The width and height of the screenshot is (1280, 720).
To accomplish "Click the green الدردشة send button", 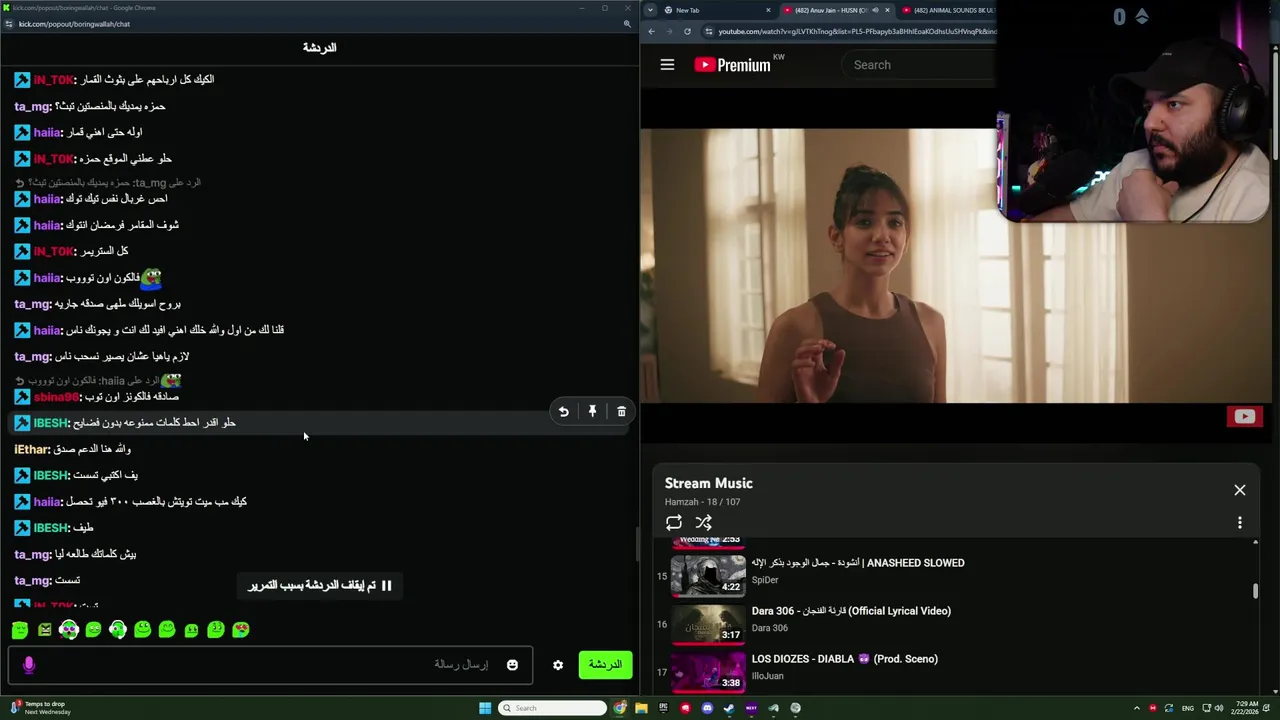I will click(x=605, y=665).
